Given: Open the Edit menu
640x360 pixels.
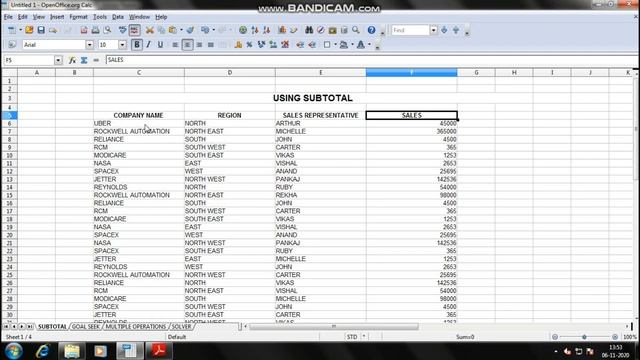Looking at the screenshot, I should tap(22, 17).
